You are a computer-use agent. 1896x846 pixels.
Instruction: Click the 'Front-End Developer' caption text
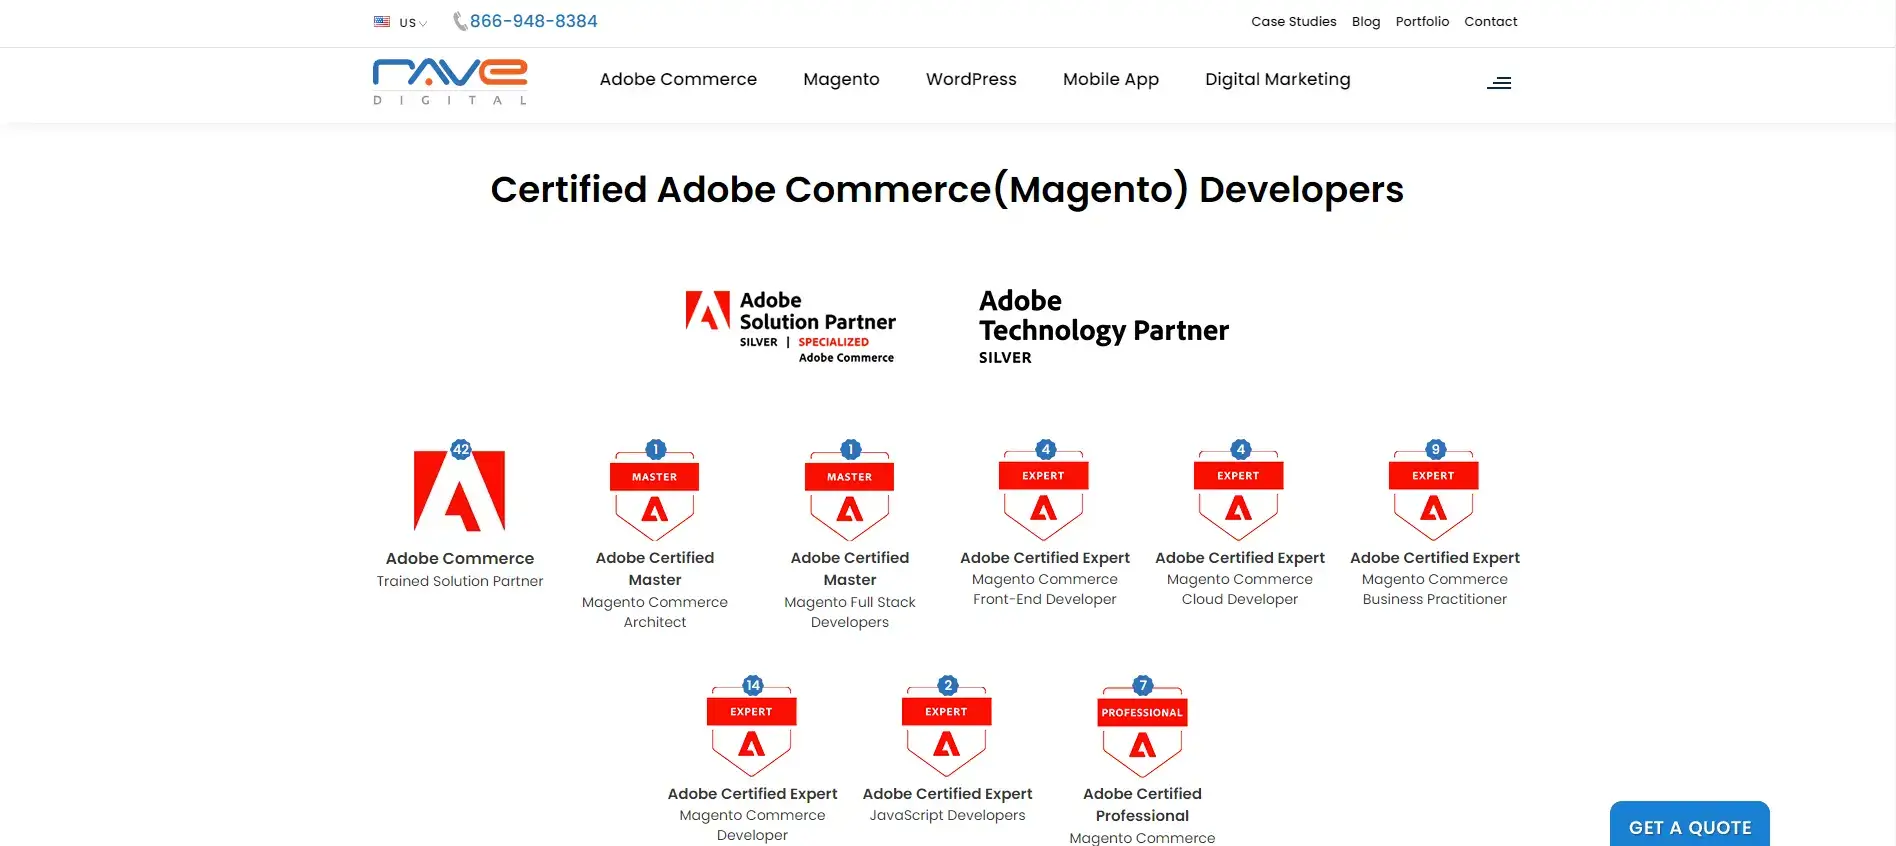coord(1045,599)
